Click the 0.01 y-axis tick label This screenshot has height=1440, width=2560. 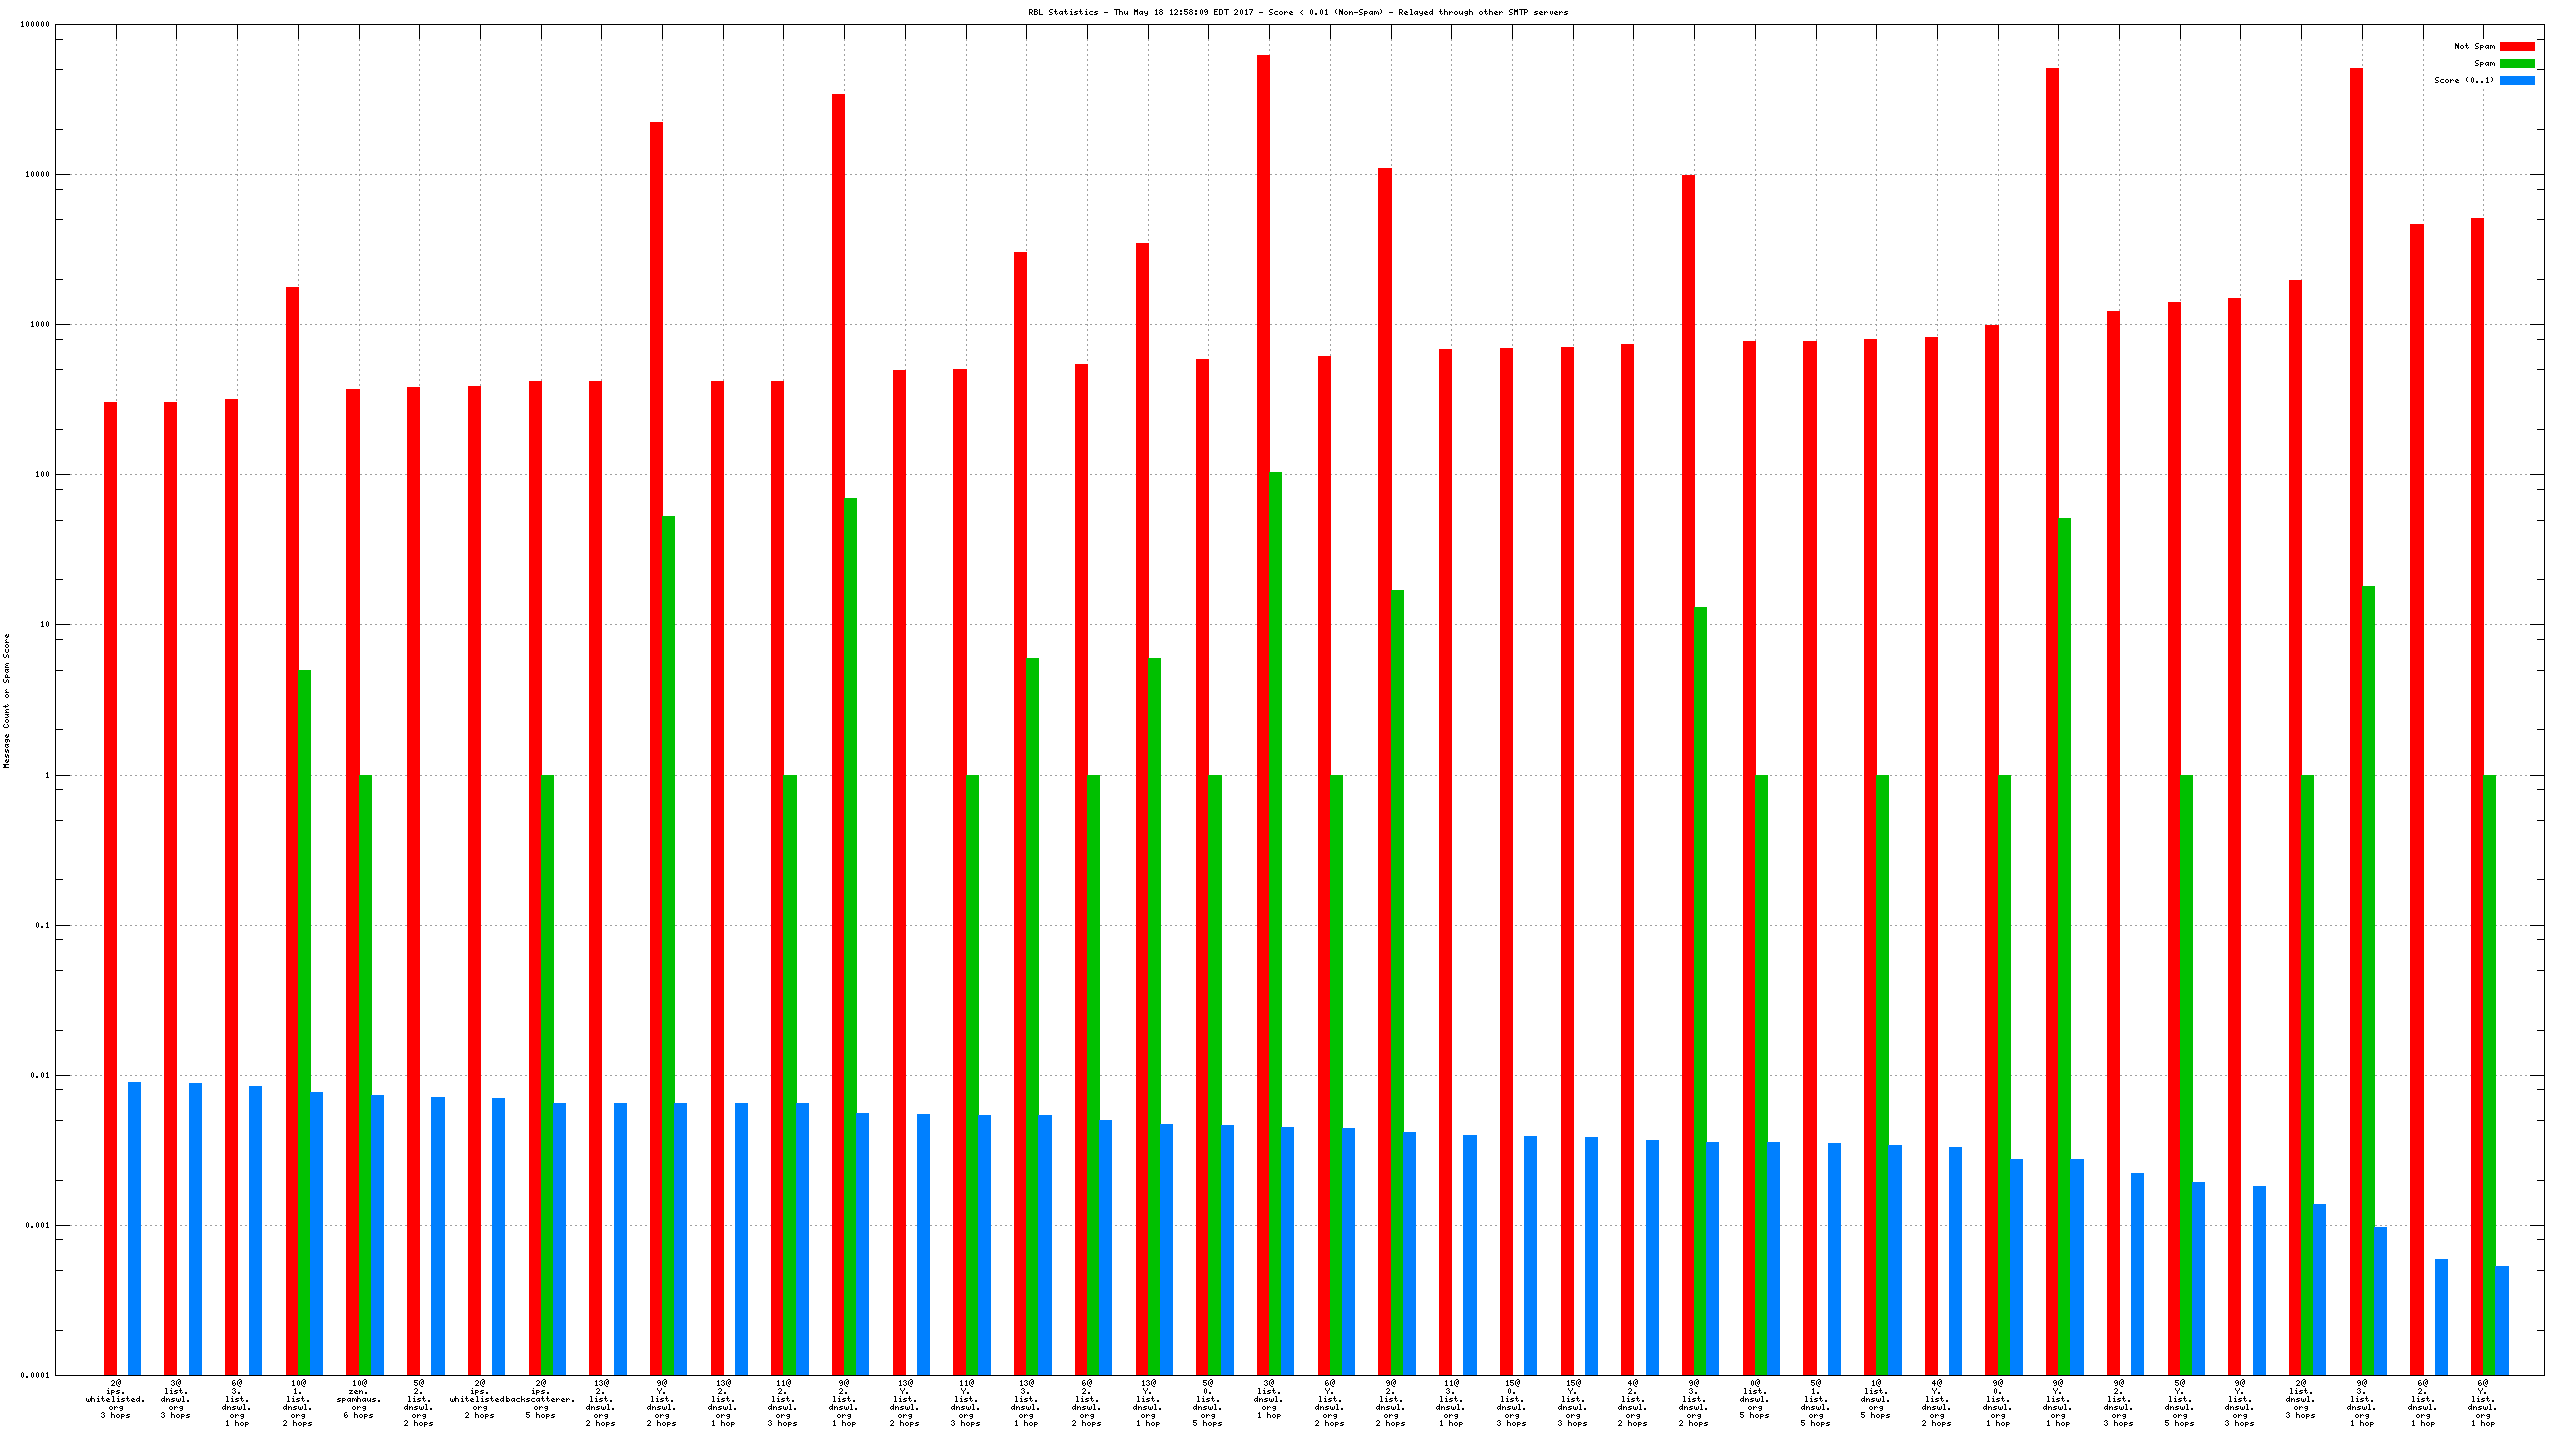41,1075
